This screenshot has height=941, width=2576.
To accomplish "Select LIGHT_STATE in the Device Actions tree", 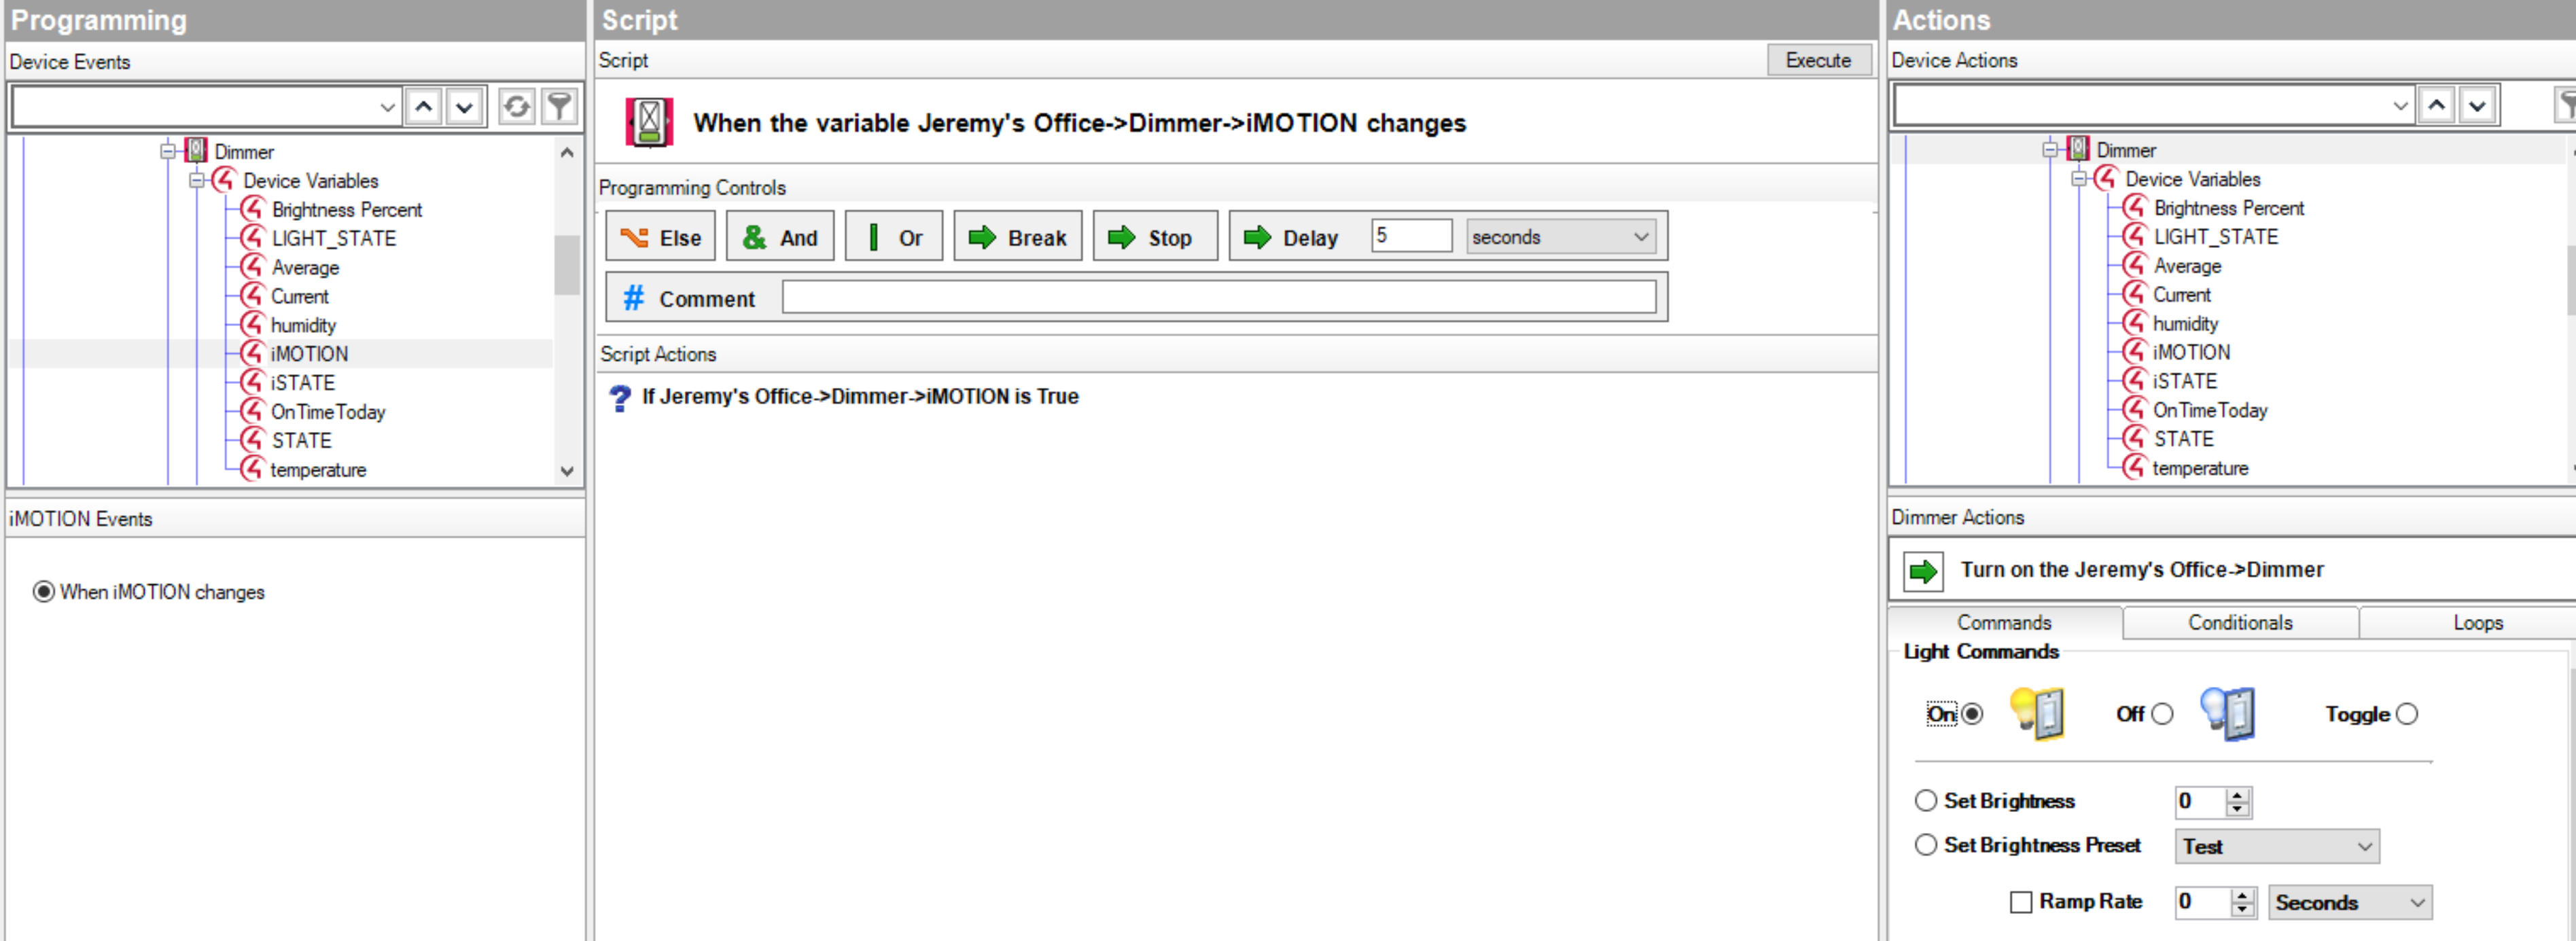I will tap(2215, 236).
